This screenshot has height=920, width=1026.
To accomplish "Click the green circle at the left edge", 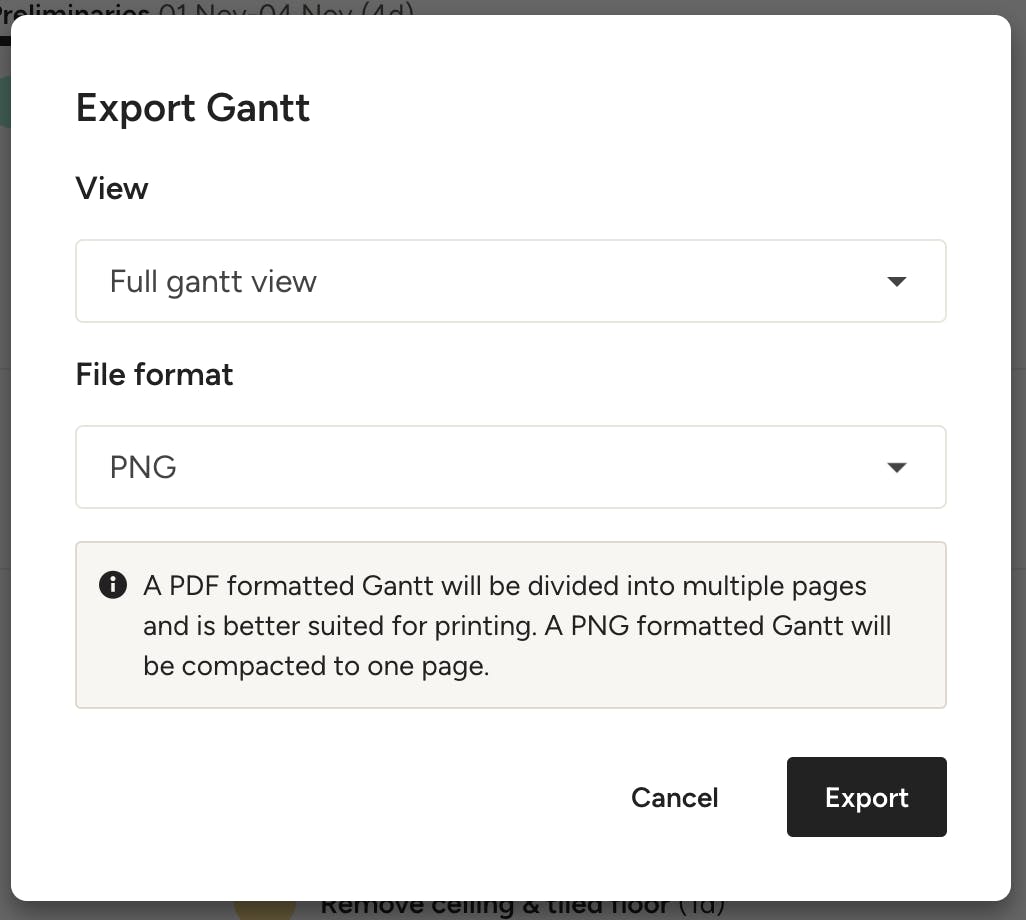I will [5, 100].
